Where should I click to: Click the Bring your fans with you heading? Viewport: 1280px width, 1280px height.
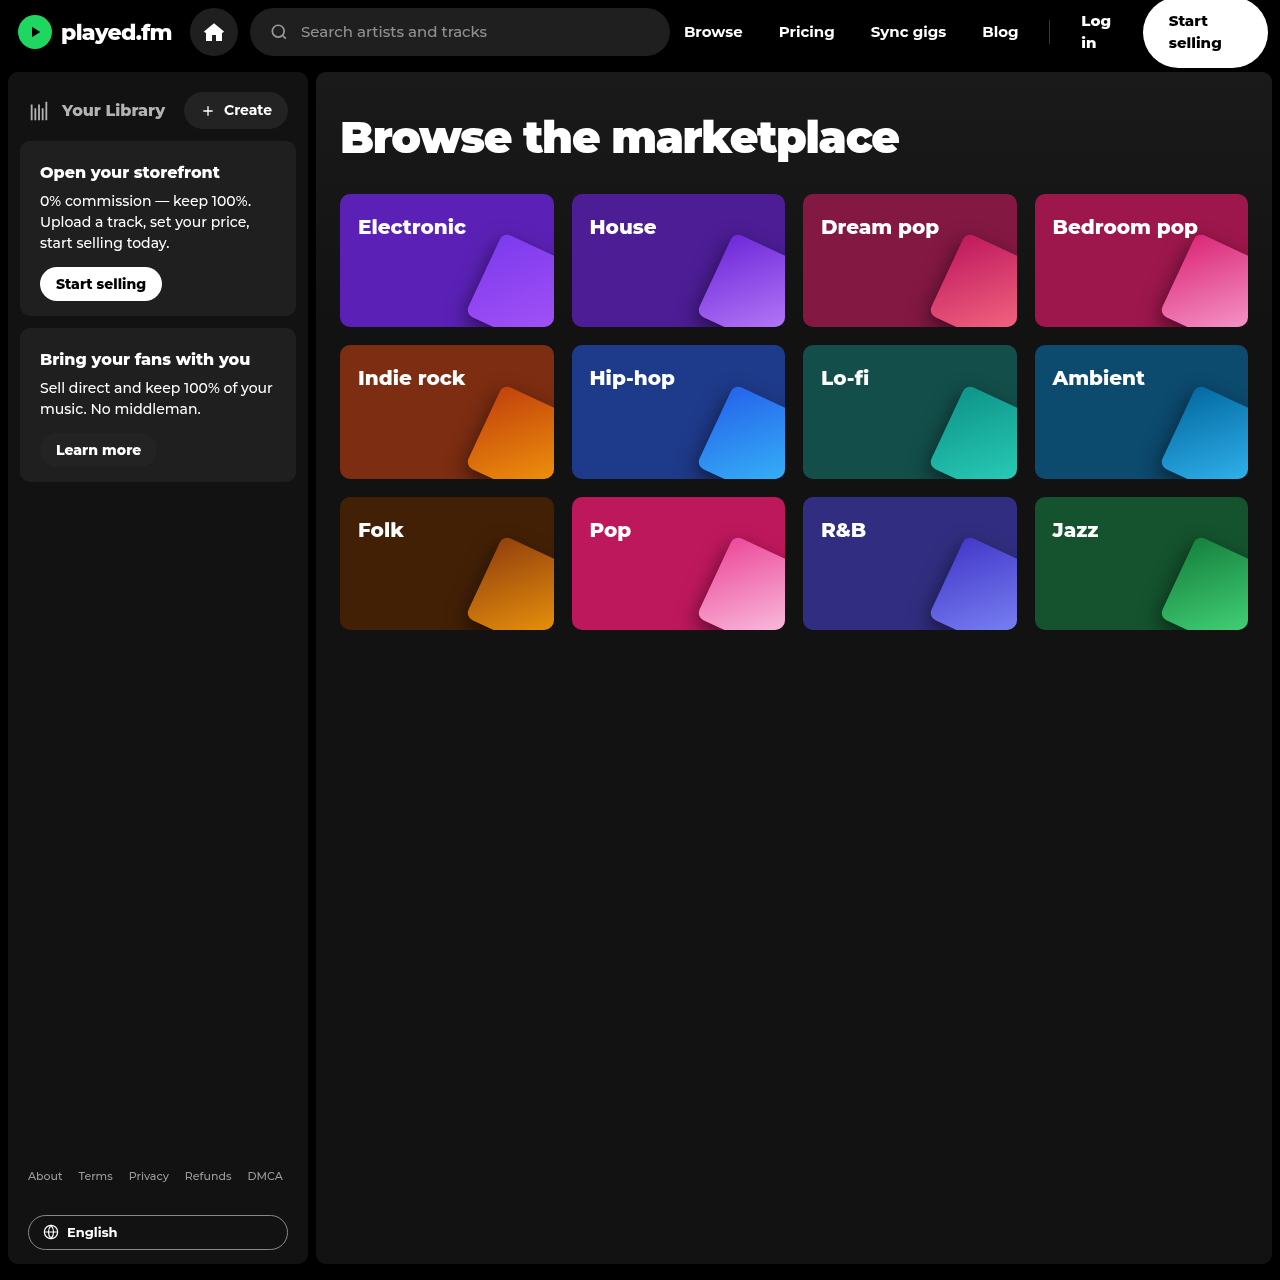(x=145, y=359)
